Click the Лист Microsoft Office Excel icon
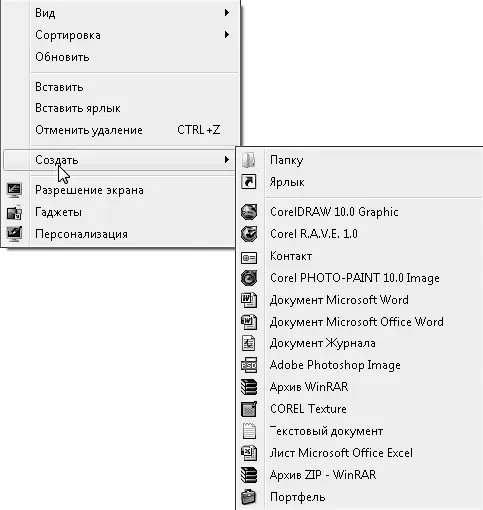 [249, 453]
